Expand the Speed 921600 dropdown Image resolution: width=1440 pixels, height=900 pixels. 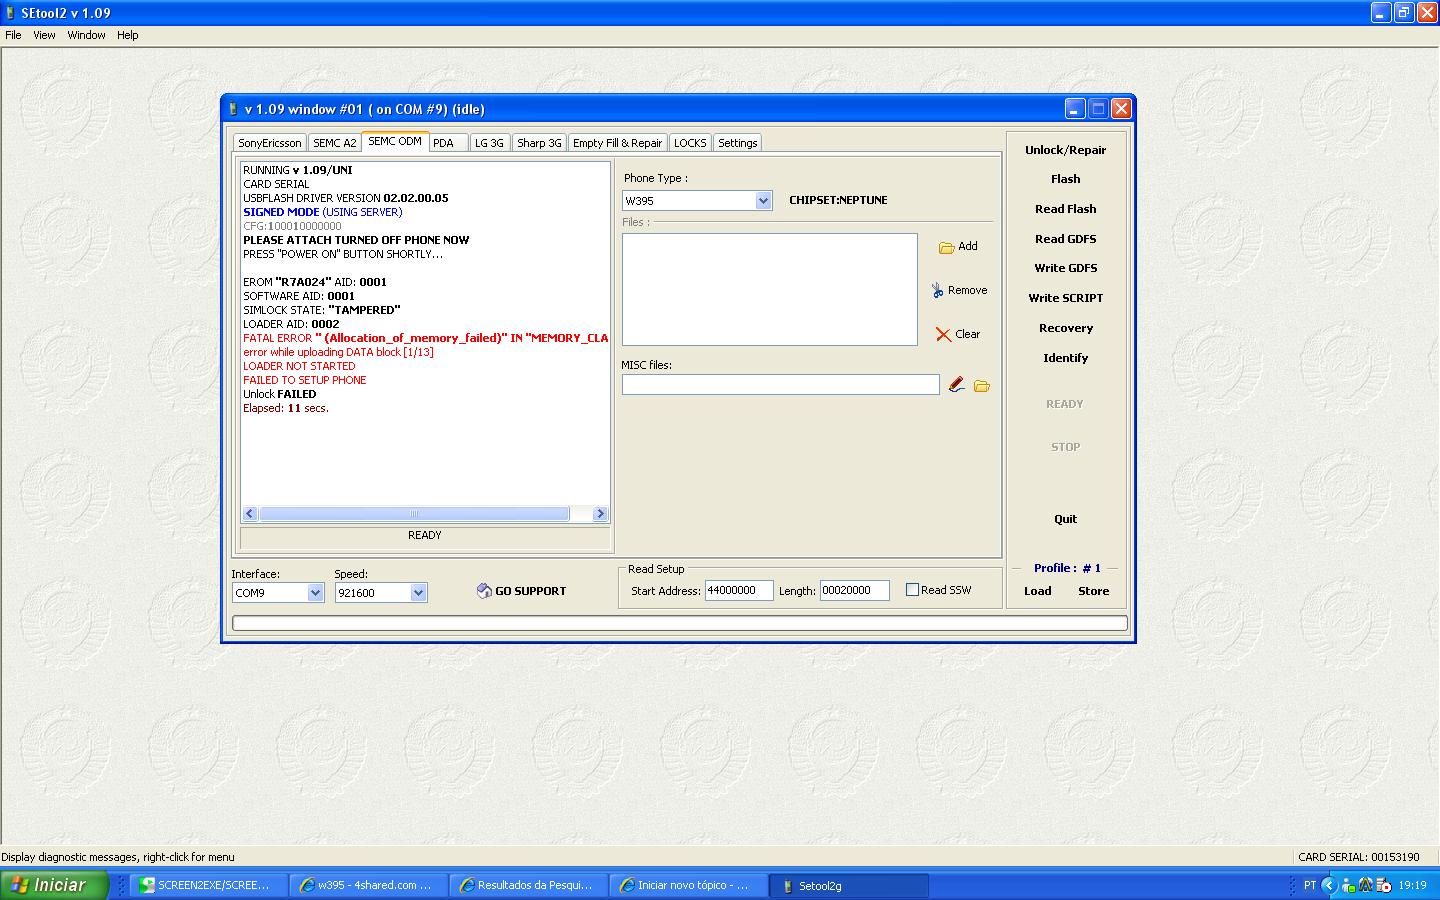click(418, 593)
